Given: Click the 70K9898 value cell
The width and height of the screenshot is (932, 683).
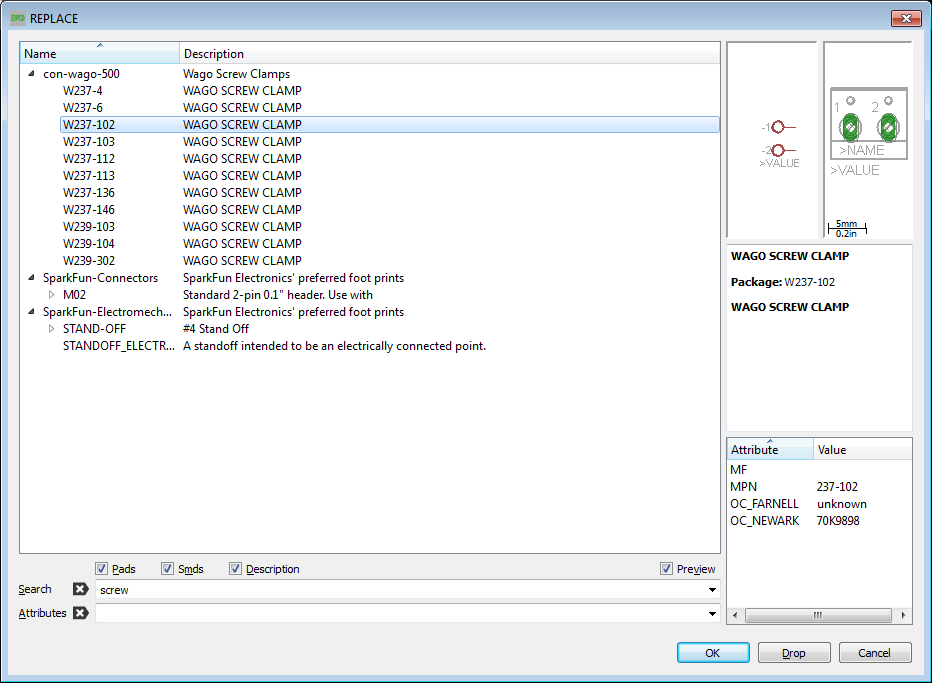Looking at the screenshot, I should (x=838, y=521).
